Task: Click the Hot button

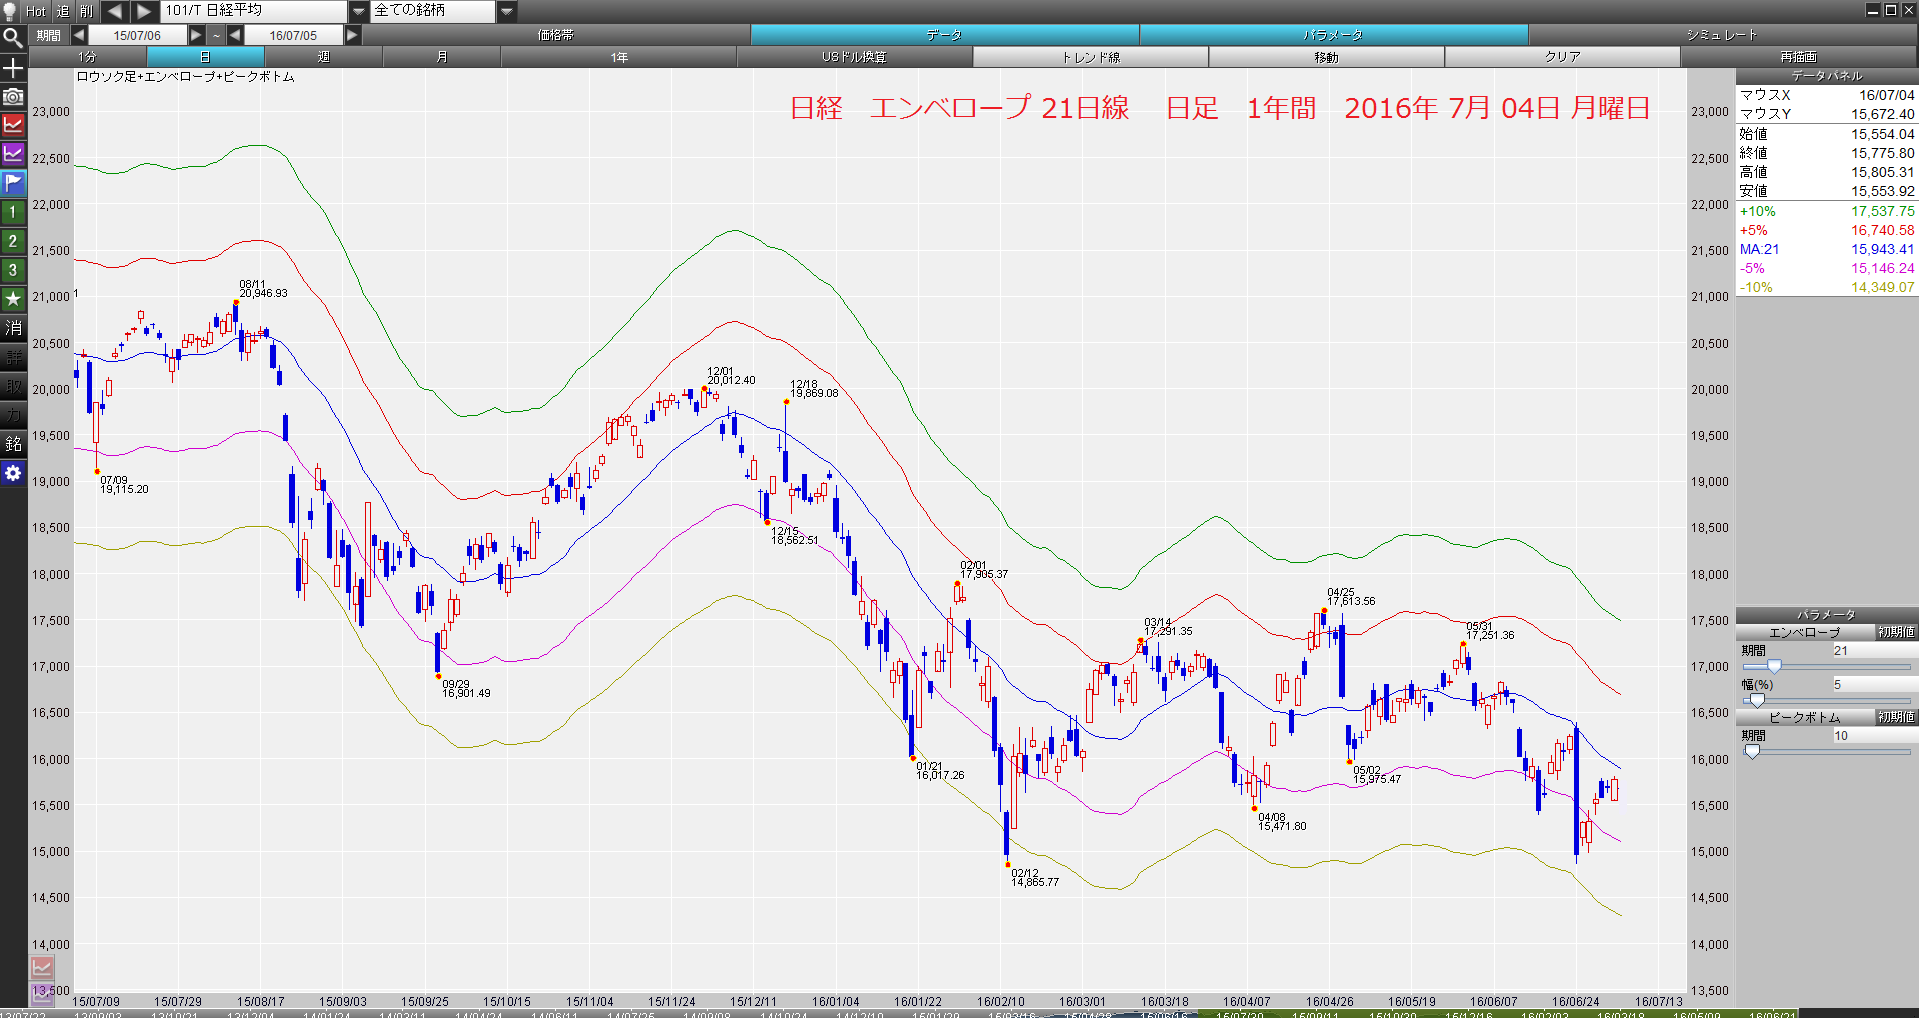Action: 36,11
